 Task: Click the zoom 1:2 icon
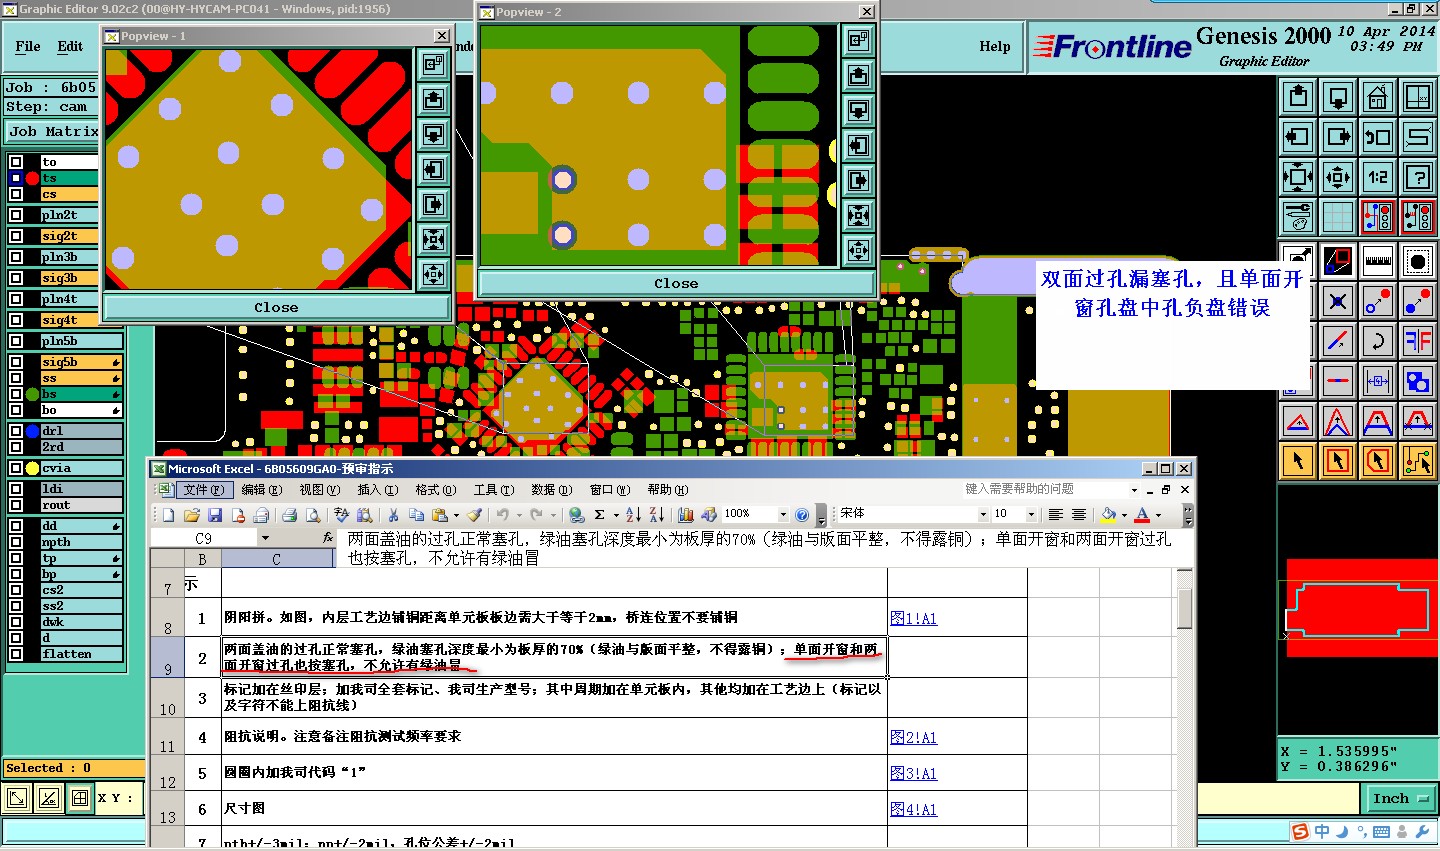tap(1378, 177)
